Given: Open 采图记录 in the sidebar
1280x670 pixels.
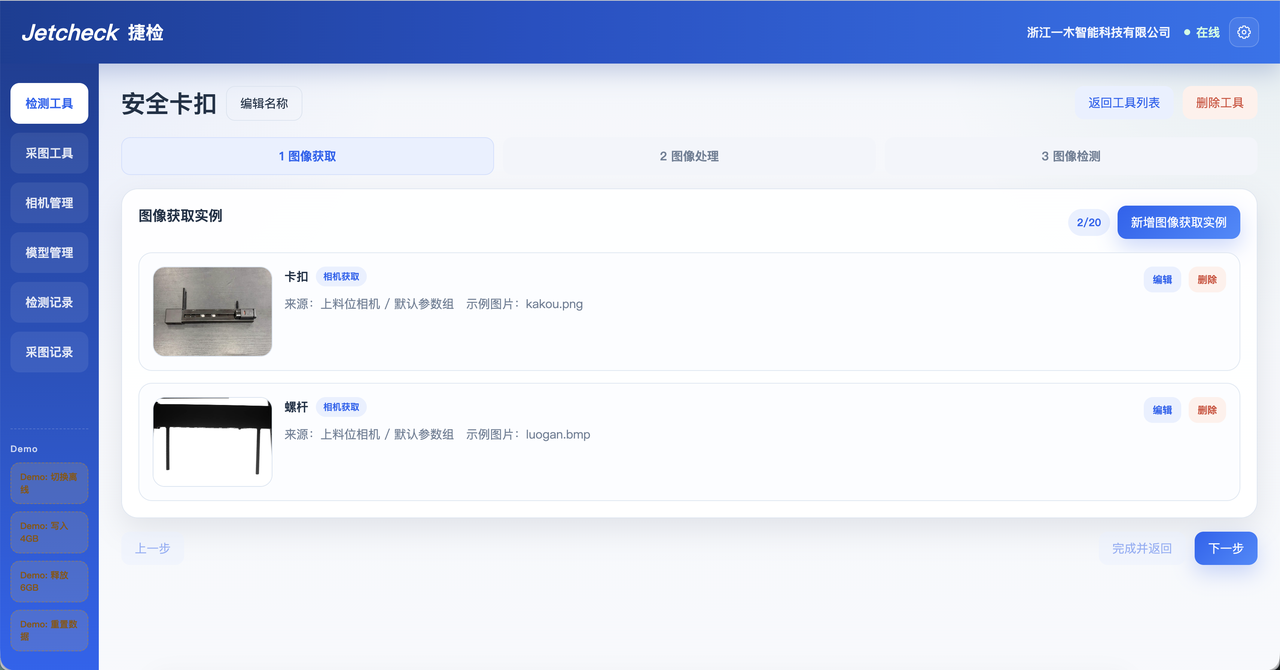Looking at the screenshot, I should (x=49, y=352).
